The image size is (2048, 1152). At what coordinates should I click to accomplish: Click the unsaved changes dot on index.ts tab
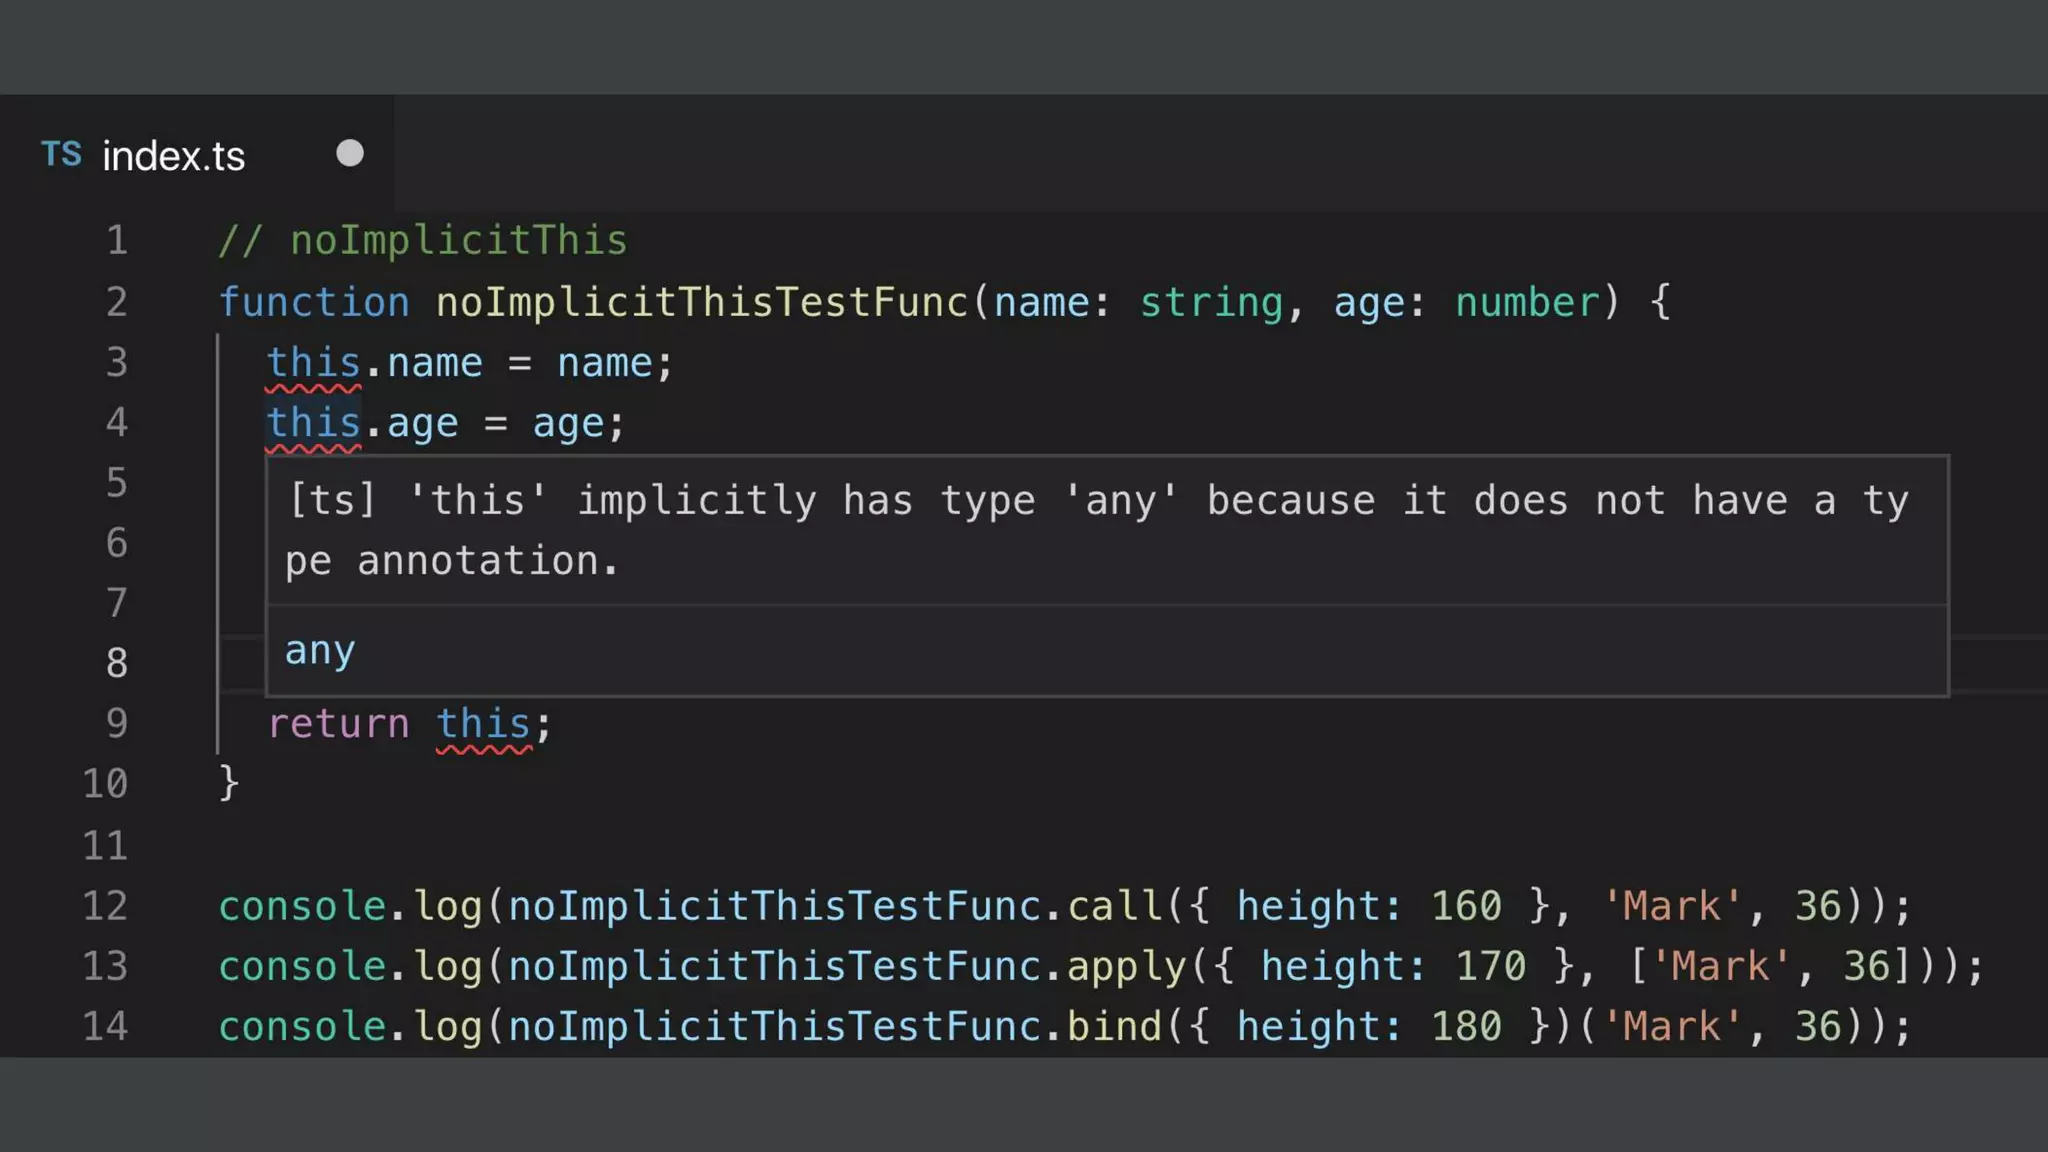coord(349,154)
